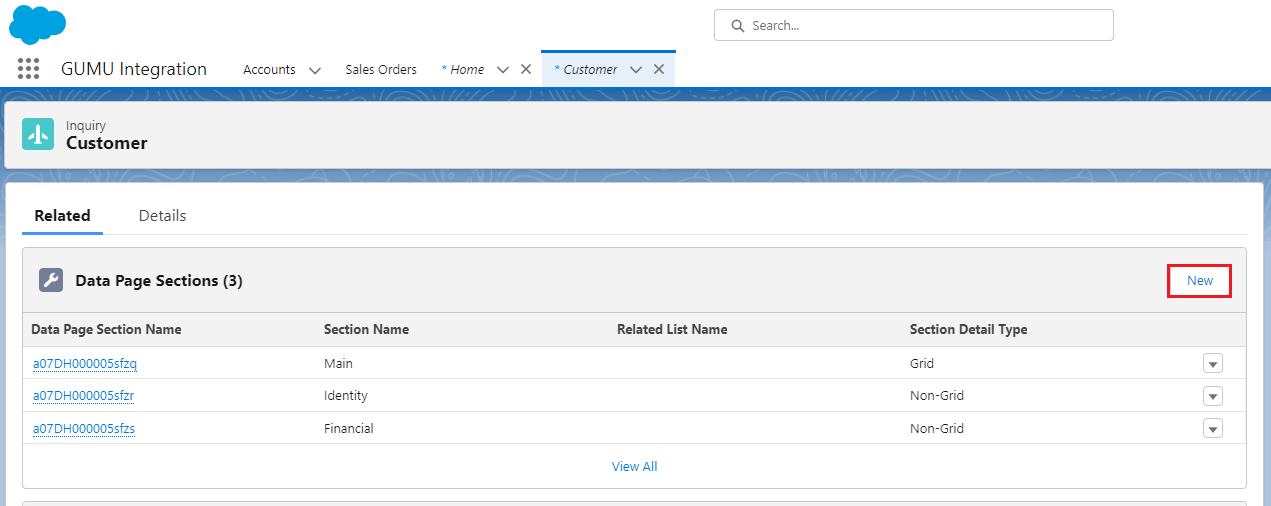Focus the global Search field
This screenshot has height=506, width=1271.
[914, 25]
